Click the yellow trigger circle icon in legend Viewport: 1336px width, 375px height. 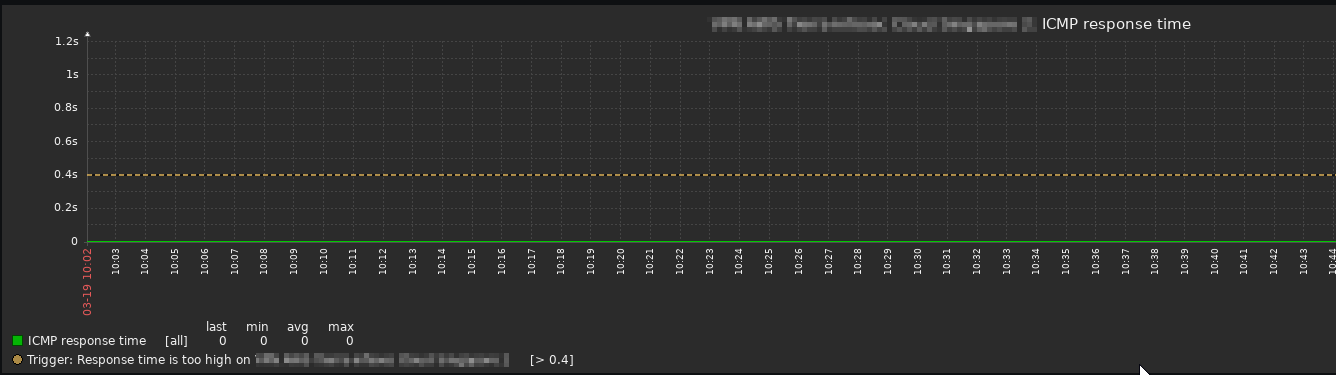coord(17,360)
